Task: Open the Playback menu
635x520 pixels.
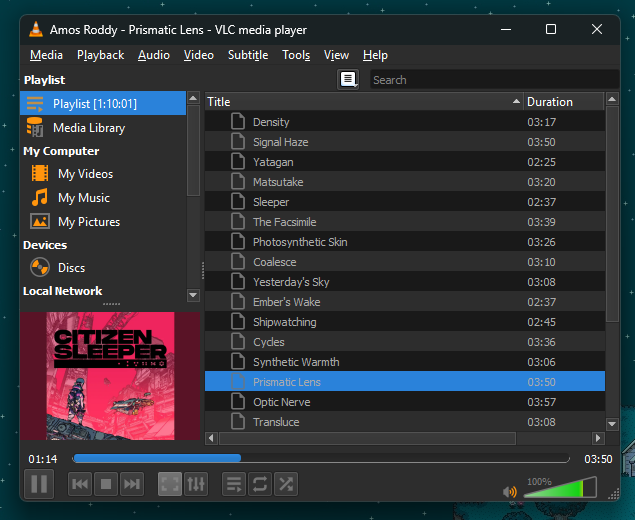Action: tap(100, 55)
